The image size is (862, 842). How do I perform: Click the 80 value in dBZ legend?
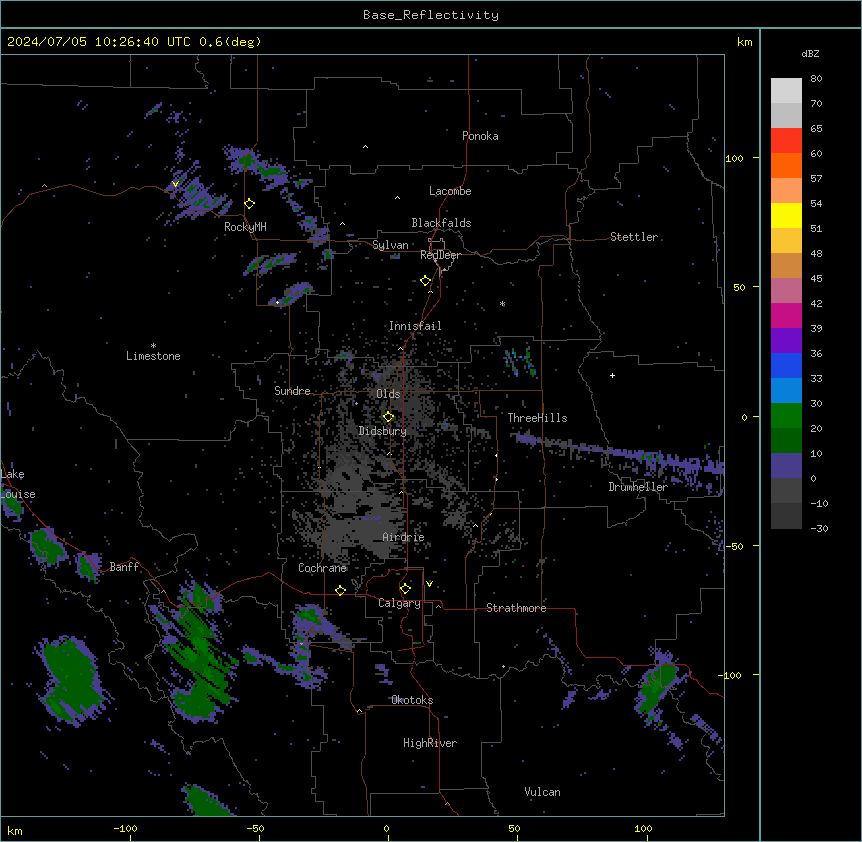[816, 79]
